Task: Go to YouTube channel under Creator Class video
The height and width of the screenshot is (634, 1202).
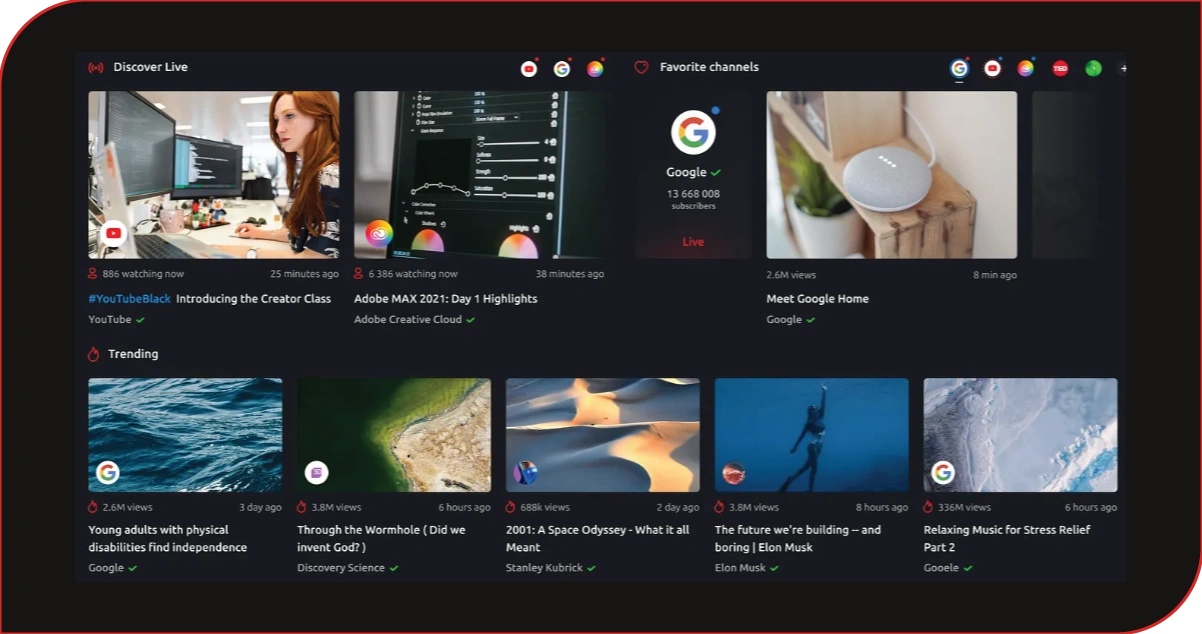Action: click(x=109, y=320)
